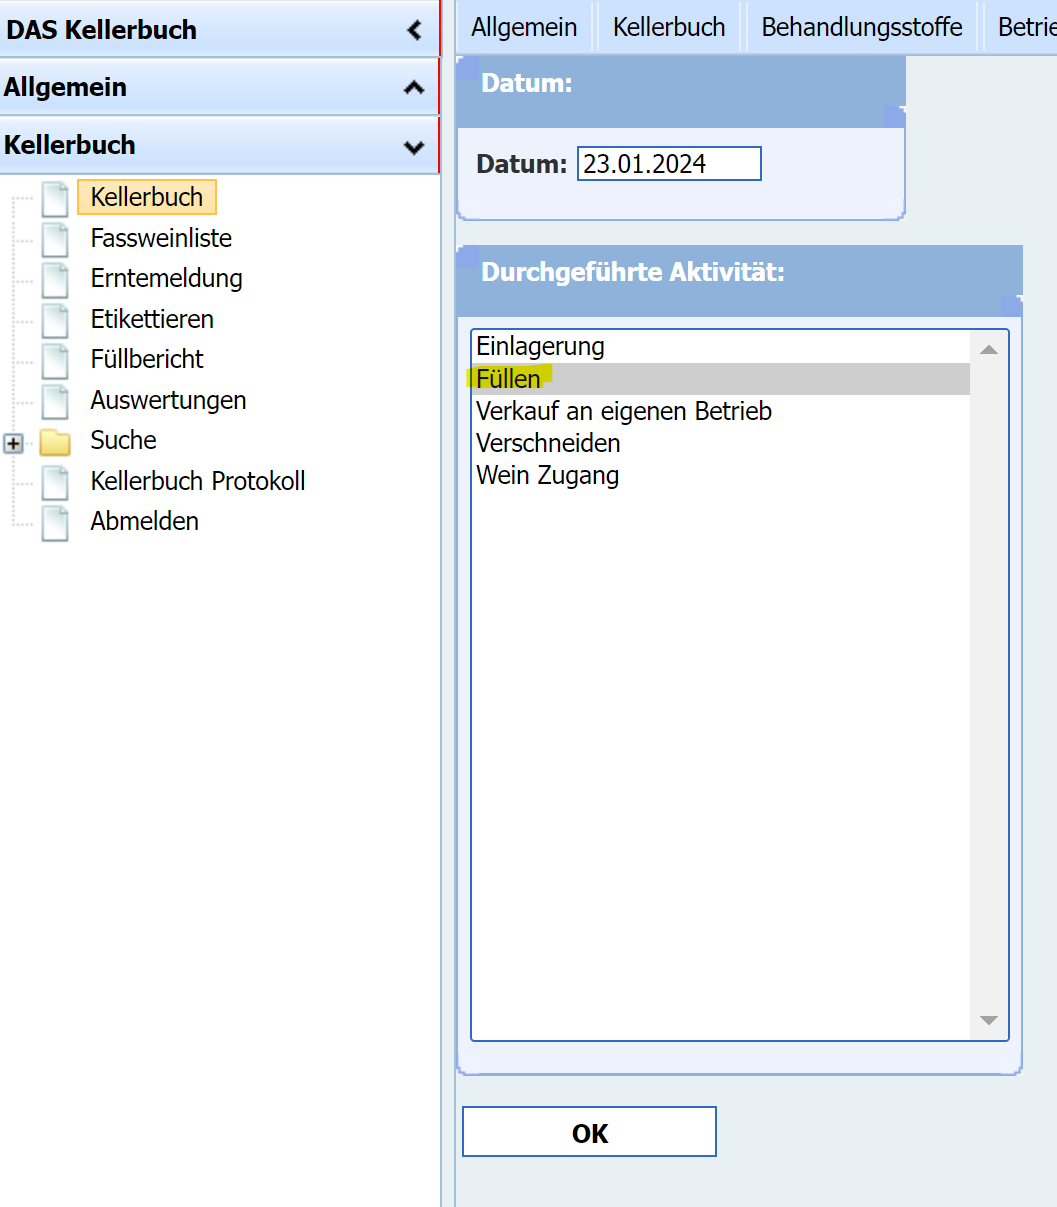Switch to the Kellerbuch top tab

coord(669,27)
